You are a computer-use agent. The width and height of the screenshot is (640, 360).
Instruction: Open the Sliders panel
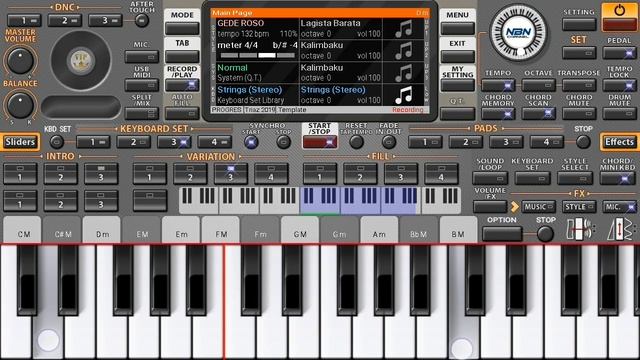20,142
